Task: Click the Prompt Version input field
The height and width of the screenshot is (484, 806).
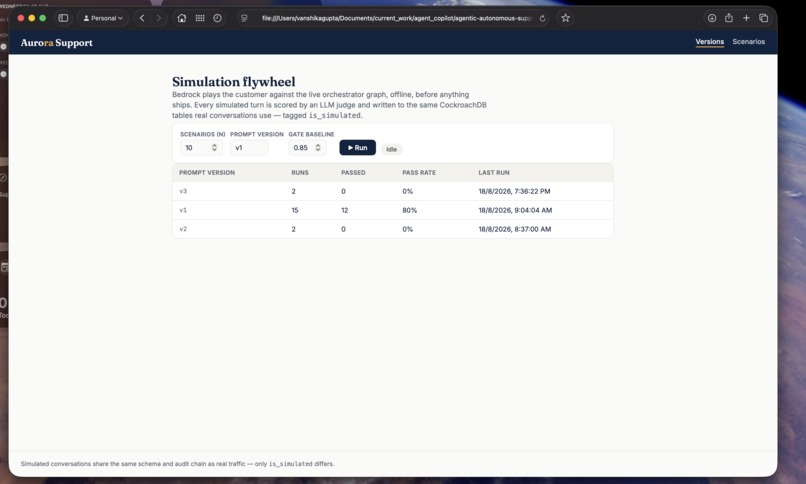Action: coord(249,147)
